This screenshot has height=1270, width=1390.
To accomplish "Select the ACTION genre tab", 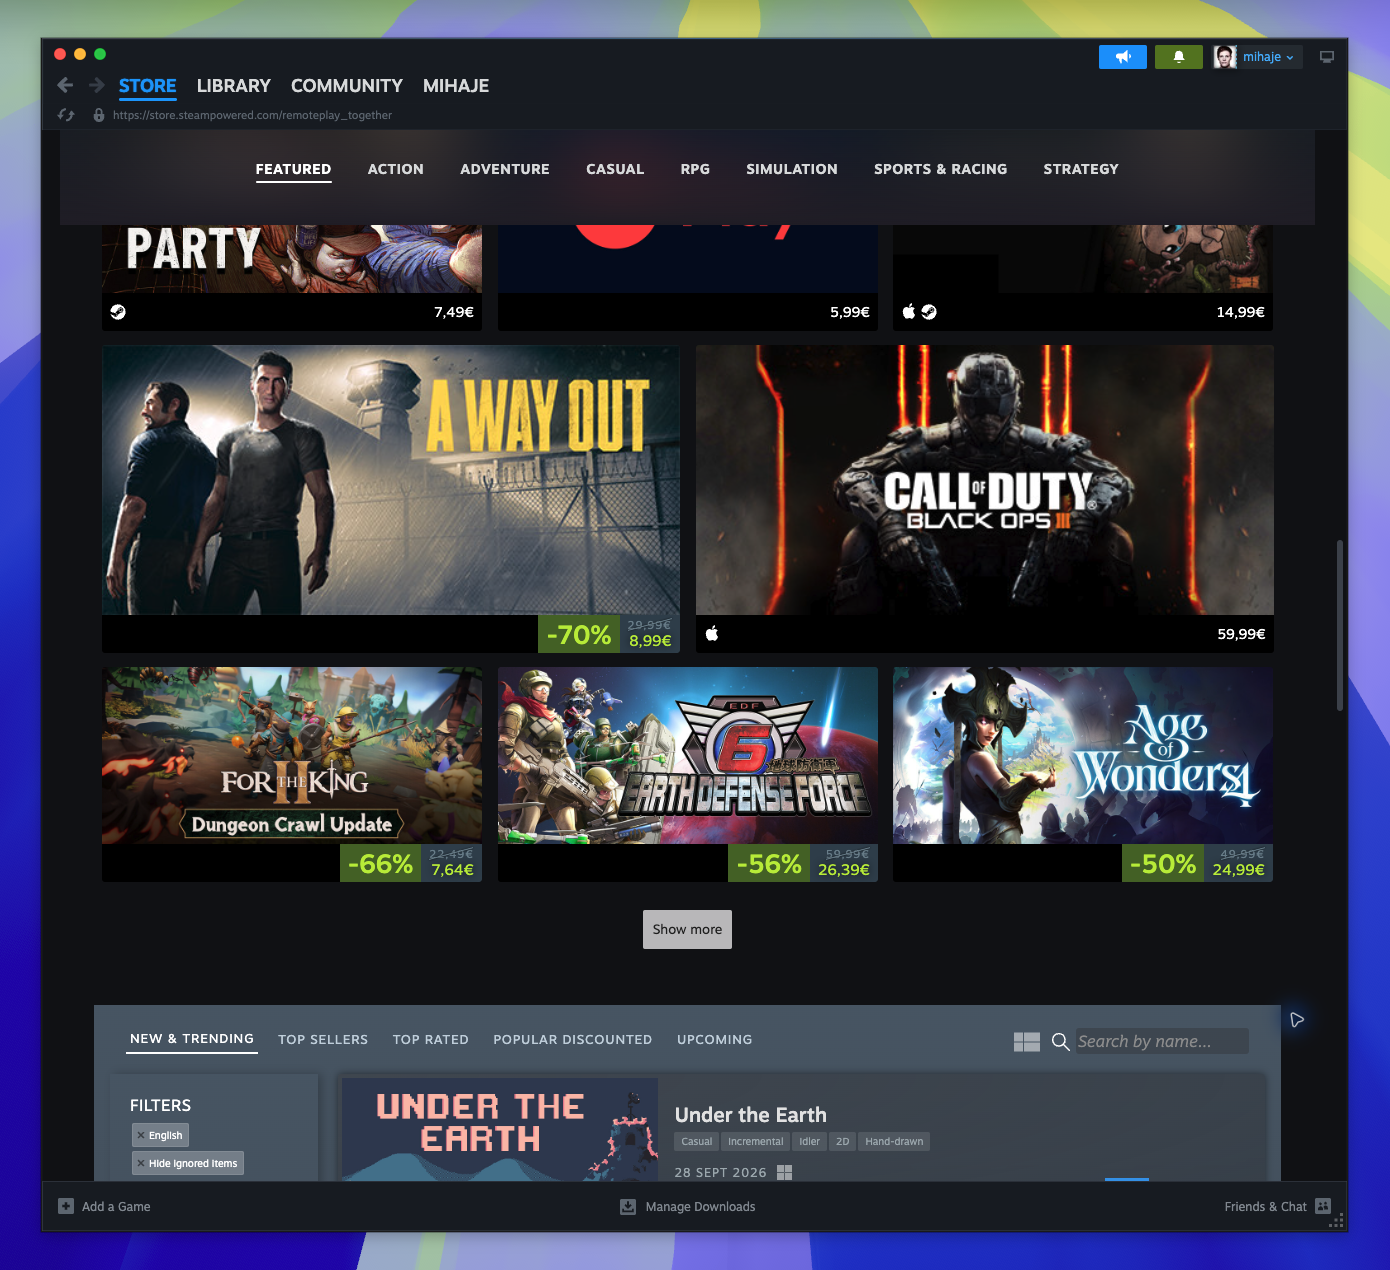I will point(396,169).
